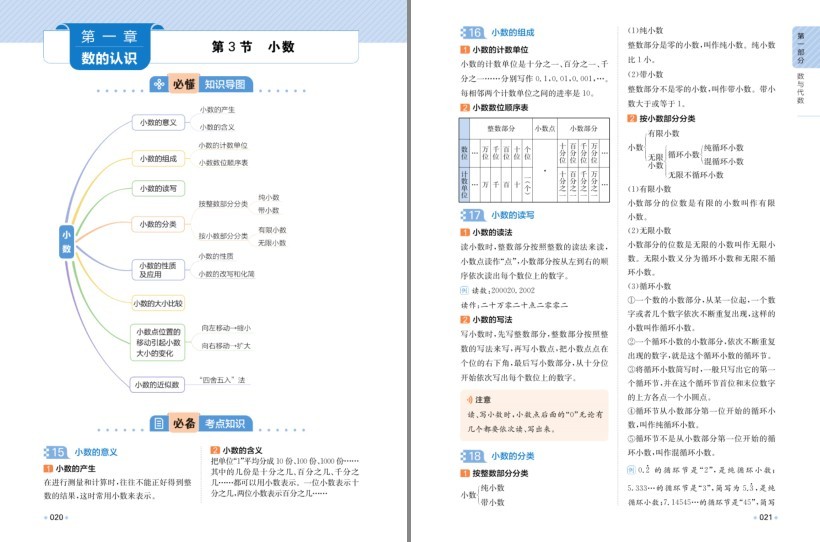Click the 小数数位顺序表 table
Screen dimensions: 820x542
pyautogui.click(x=534, y=160)
